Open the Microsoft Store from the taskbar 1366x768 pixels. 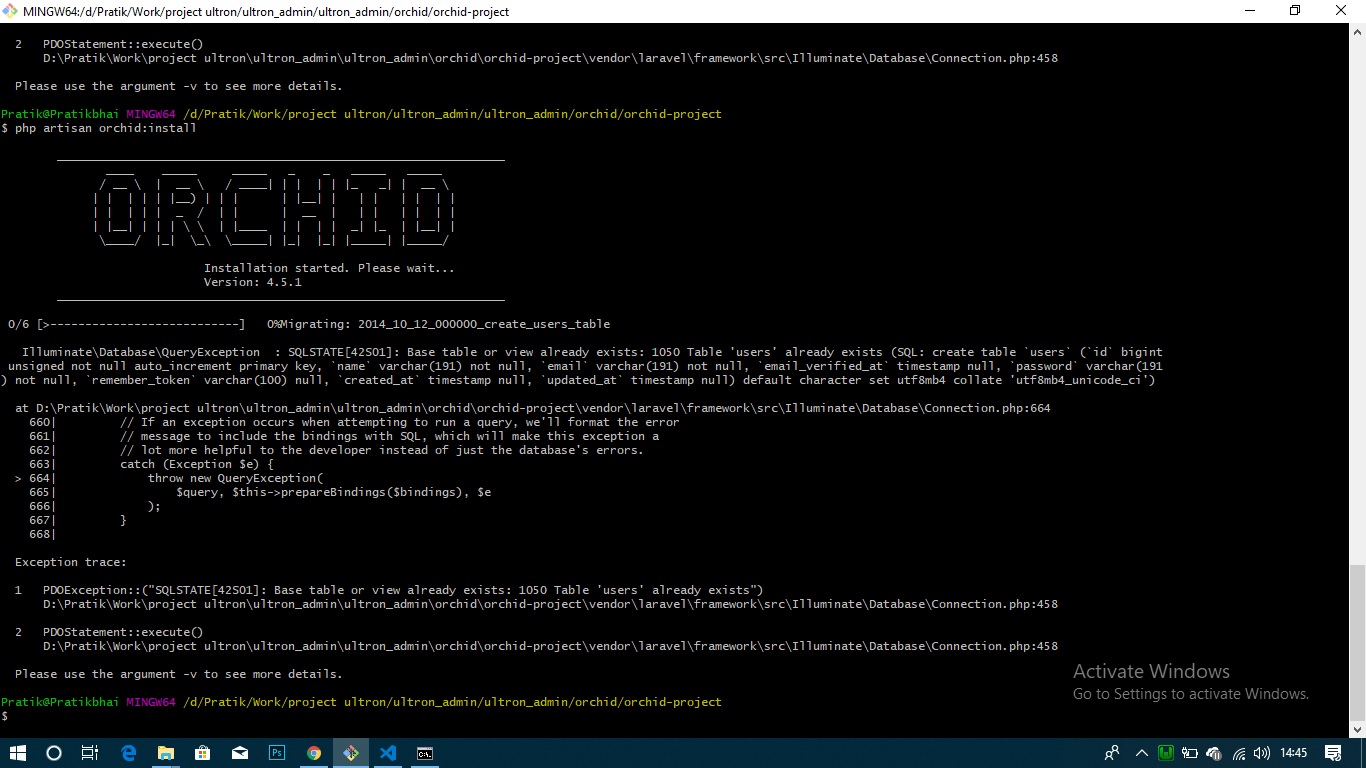pyautogui.click(x=202, y=753)
